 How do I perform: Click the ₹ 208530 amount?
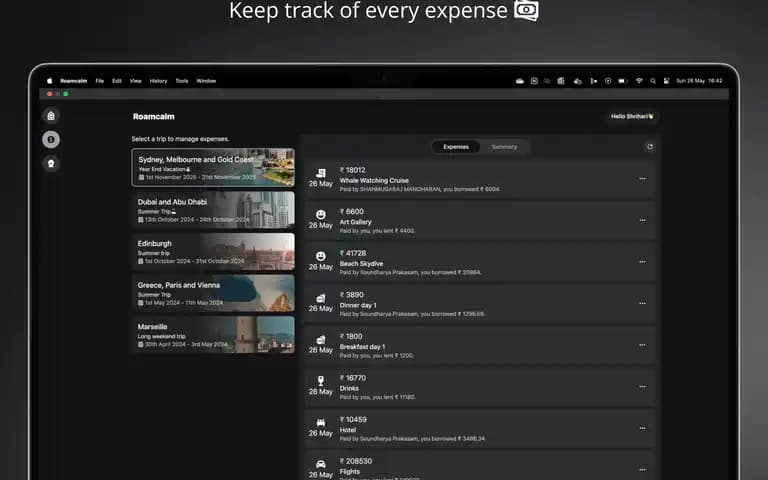(356, 461)
